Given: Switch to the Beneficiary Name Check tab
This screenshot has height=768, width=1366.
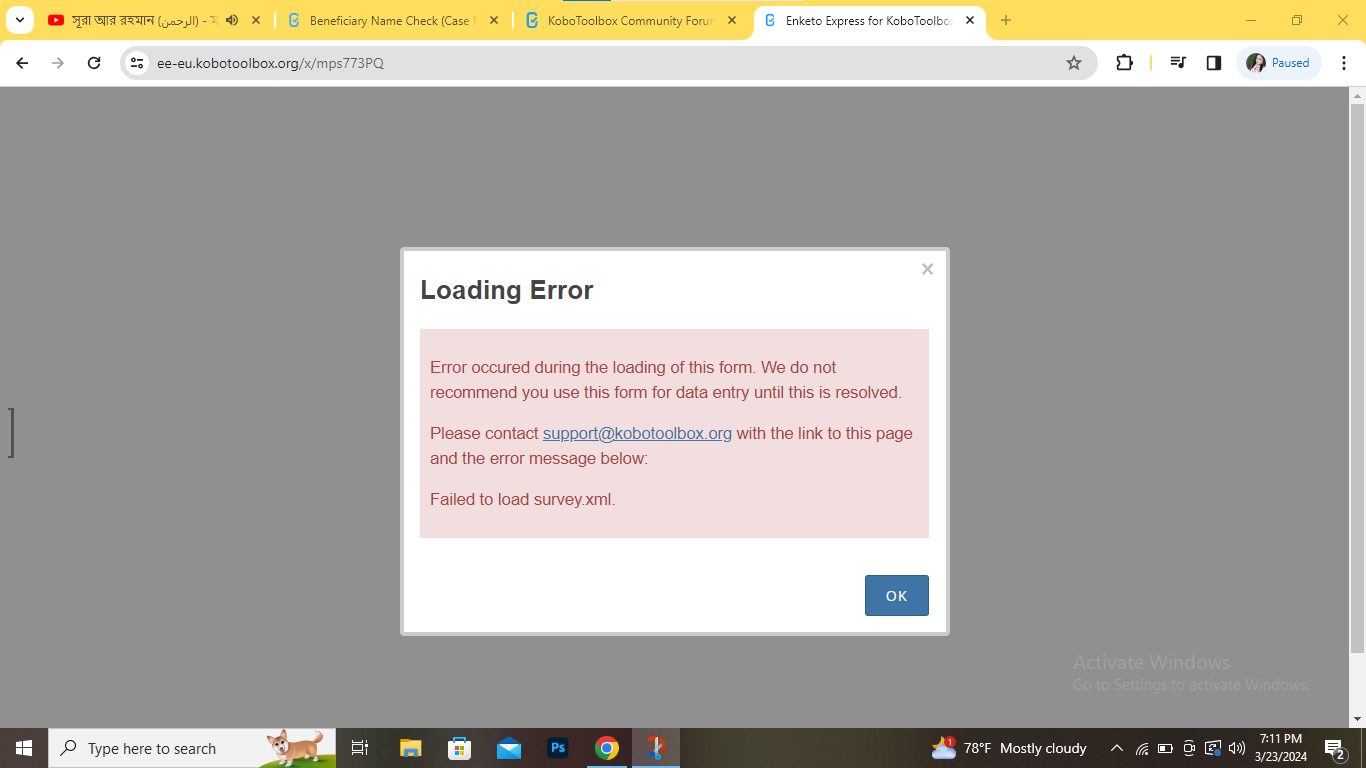Looking at the screenshot, I should [390, 20].
